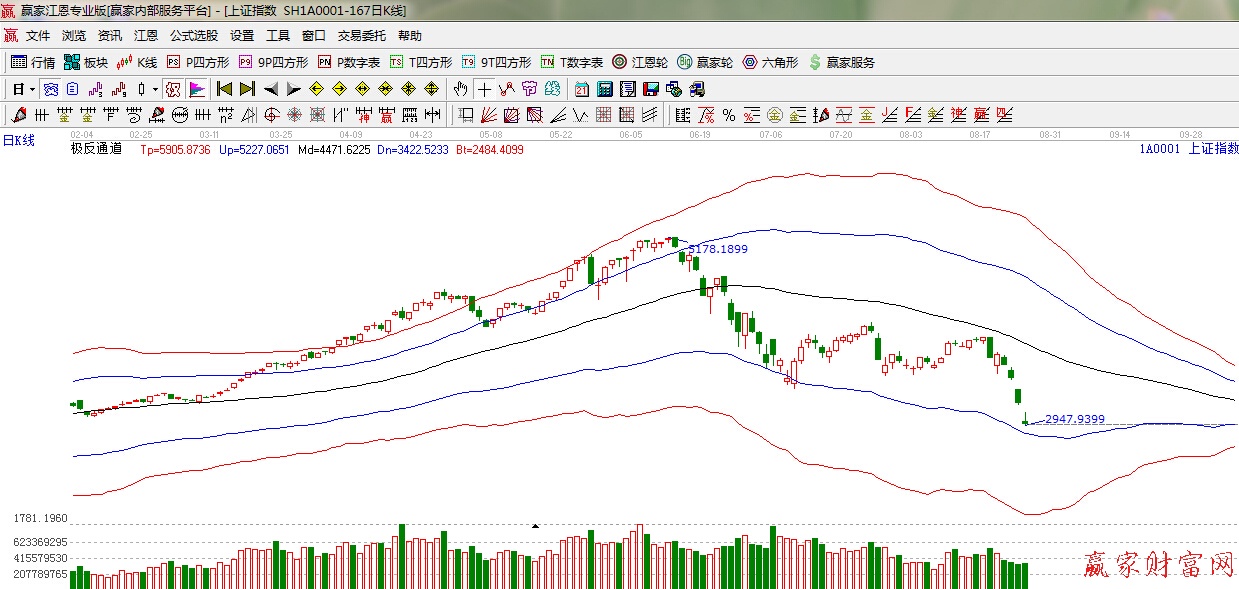Expand the candlestick chart type dropdown arrow
This screenshot has height=589, width=1239.
pos(155,89)
